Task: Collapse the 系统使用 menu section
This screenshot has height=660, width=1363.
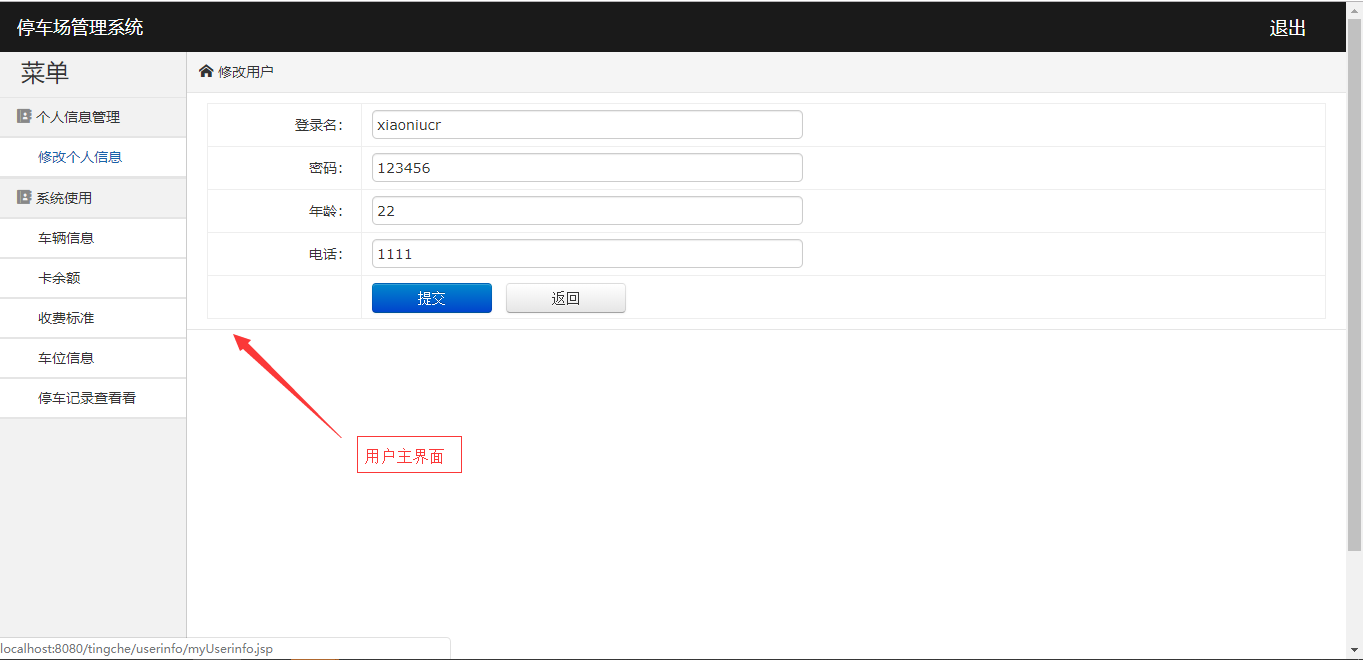Action: [93, 198]
